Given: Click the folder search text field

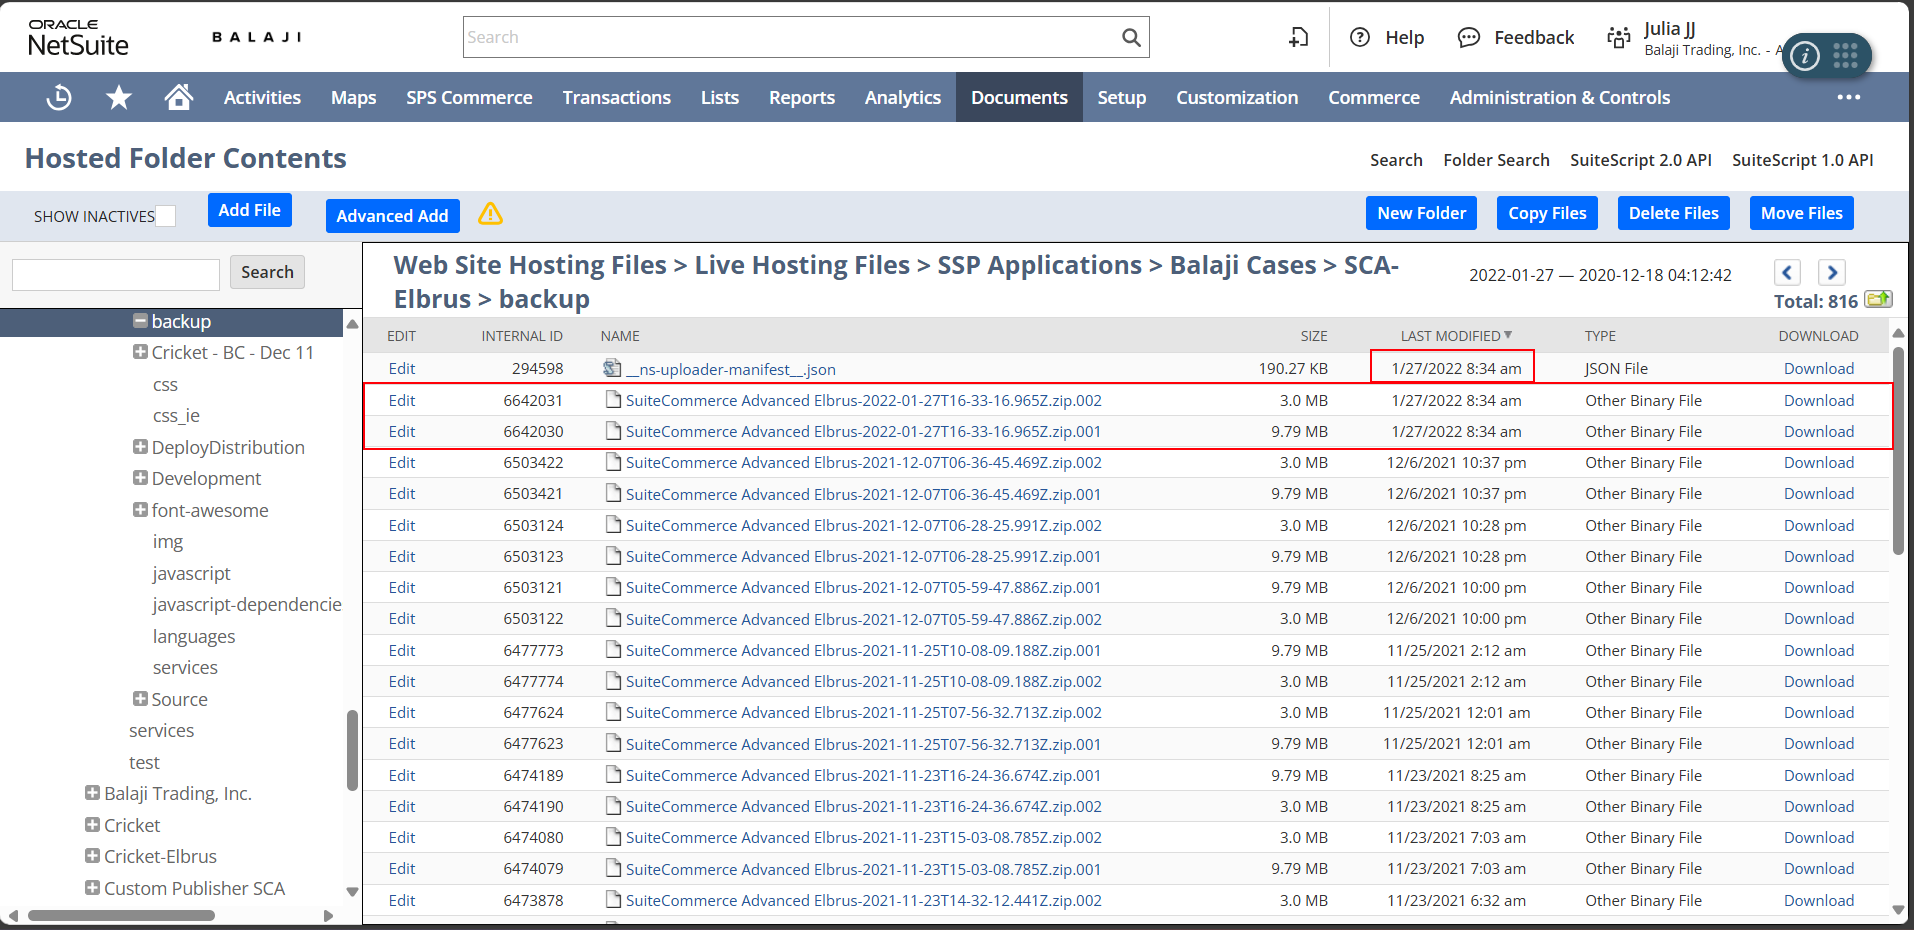Looking at the screenshot, I should coord(116,273).
